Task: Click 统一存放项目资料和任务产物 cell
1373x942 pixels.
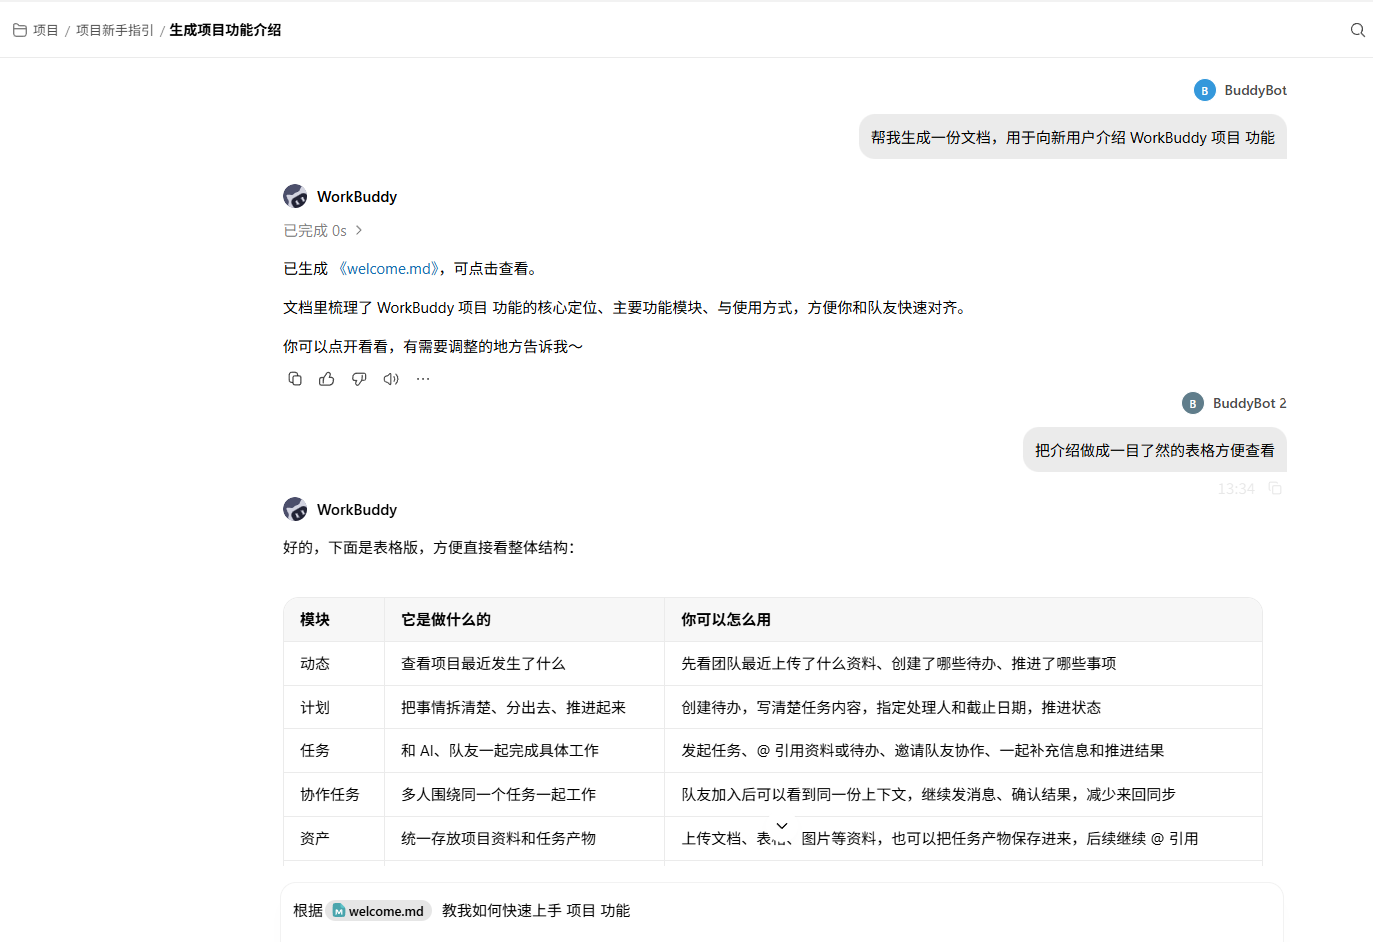Action: point(525,839)
